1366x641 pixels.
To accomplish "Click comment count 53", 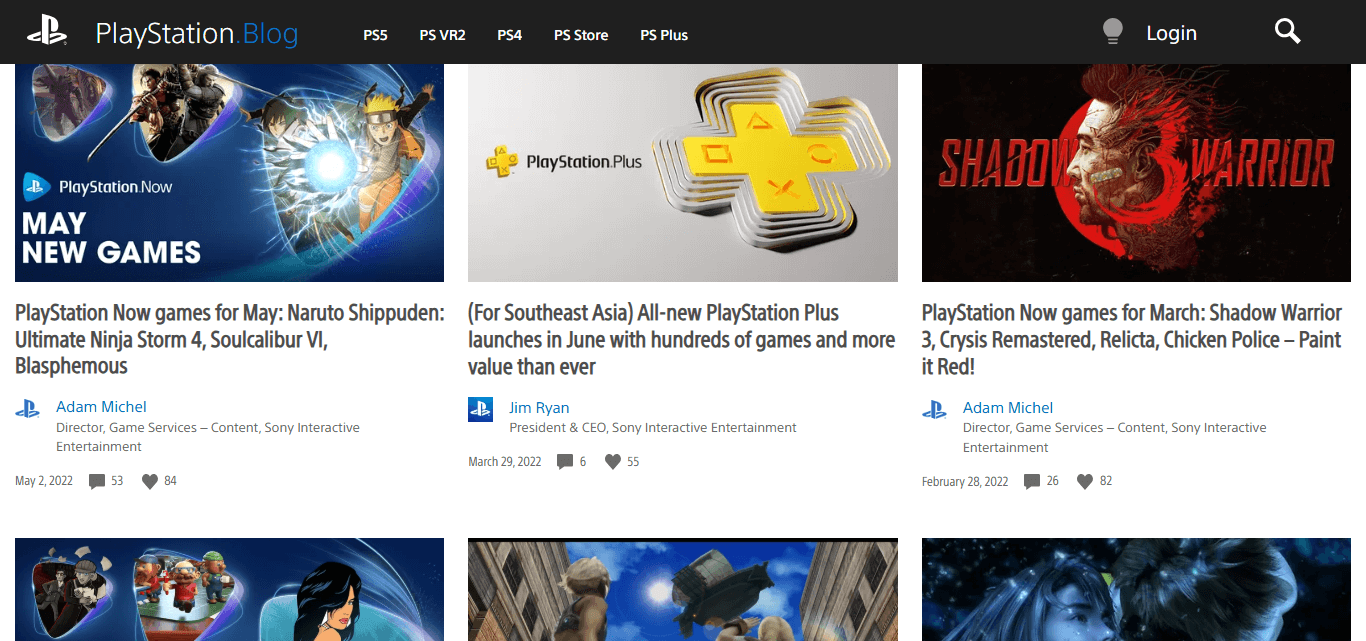I will [117, 481].
